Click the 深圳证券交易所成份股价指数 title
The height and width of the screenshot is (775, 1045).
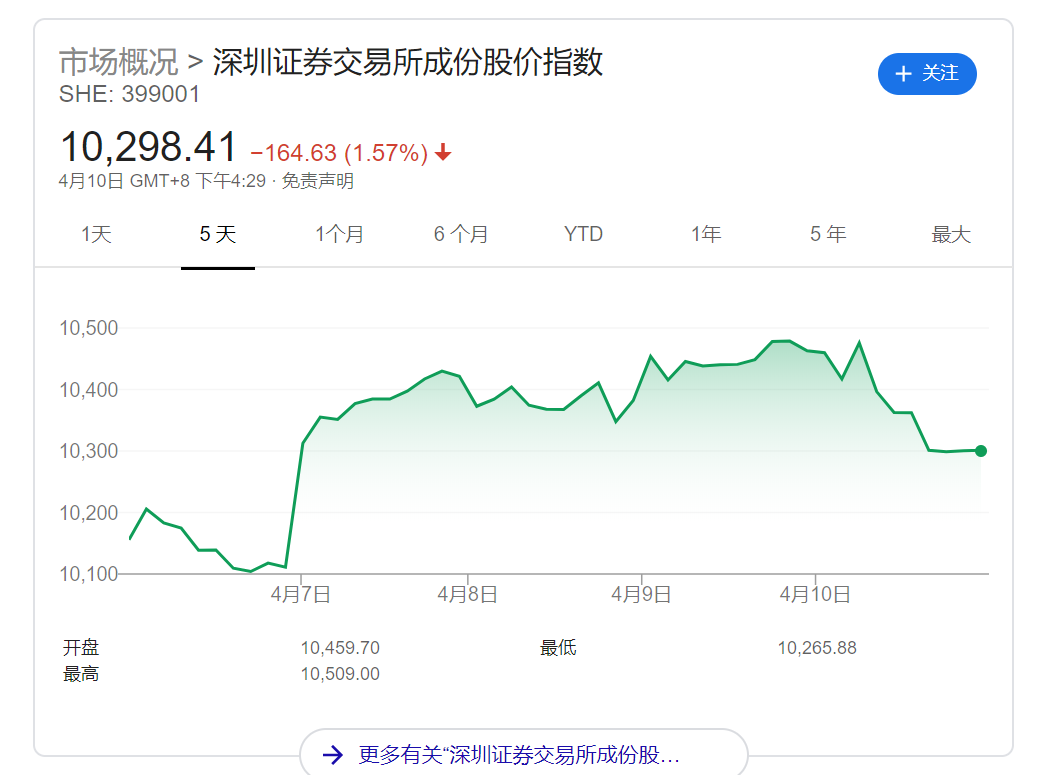pos(408,62)
